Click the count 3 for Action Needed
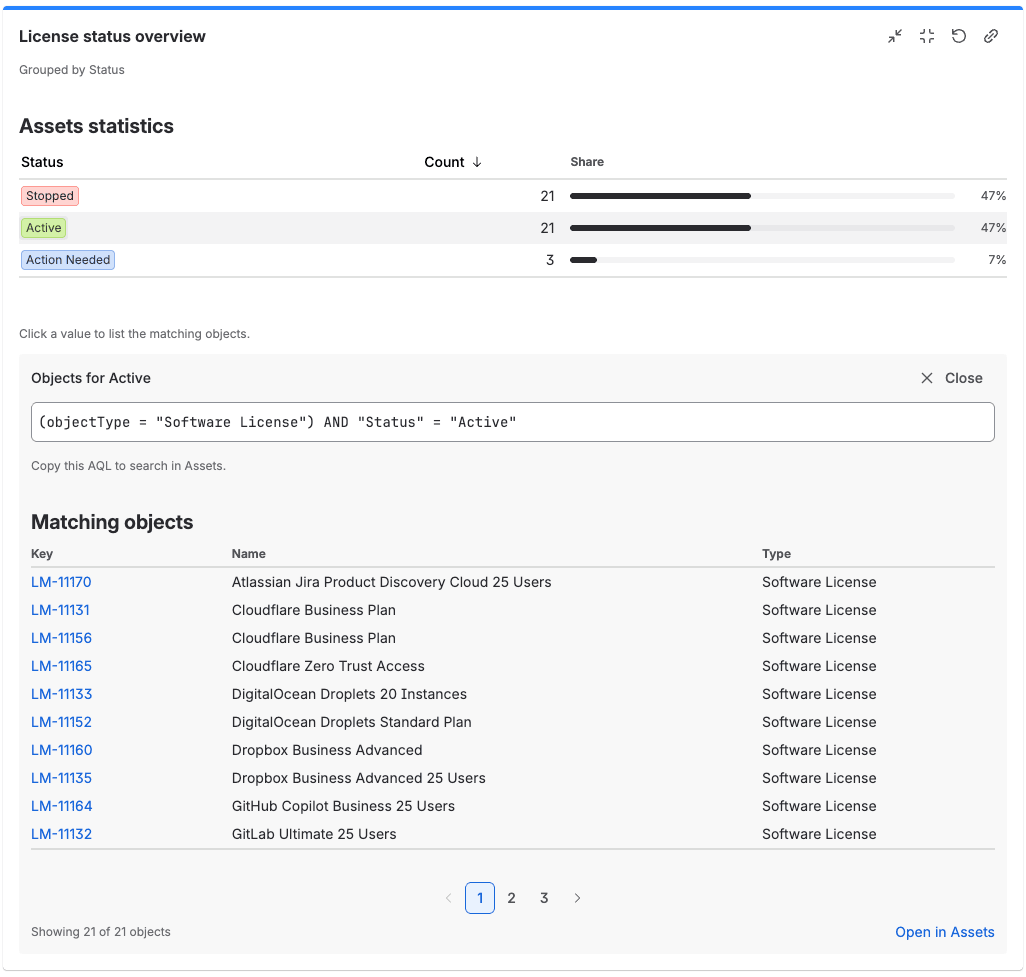The height and width of the screenshot is (977, 1026). [550, 260]
